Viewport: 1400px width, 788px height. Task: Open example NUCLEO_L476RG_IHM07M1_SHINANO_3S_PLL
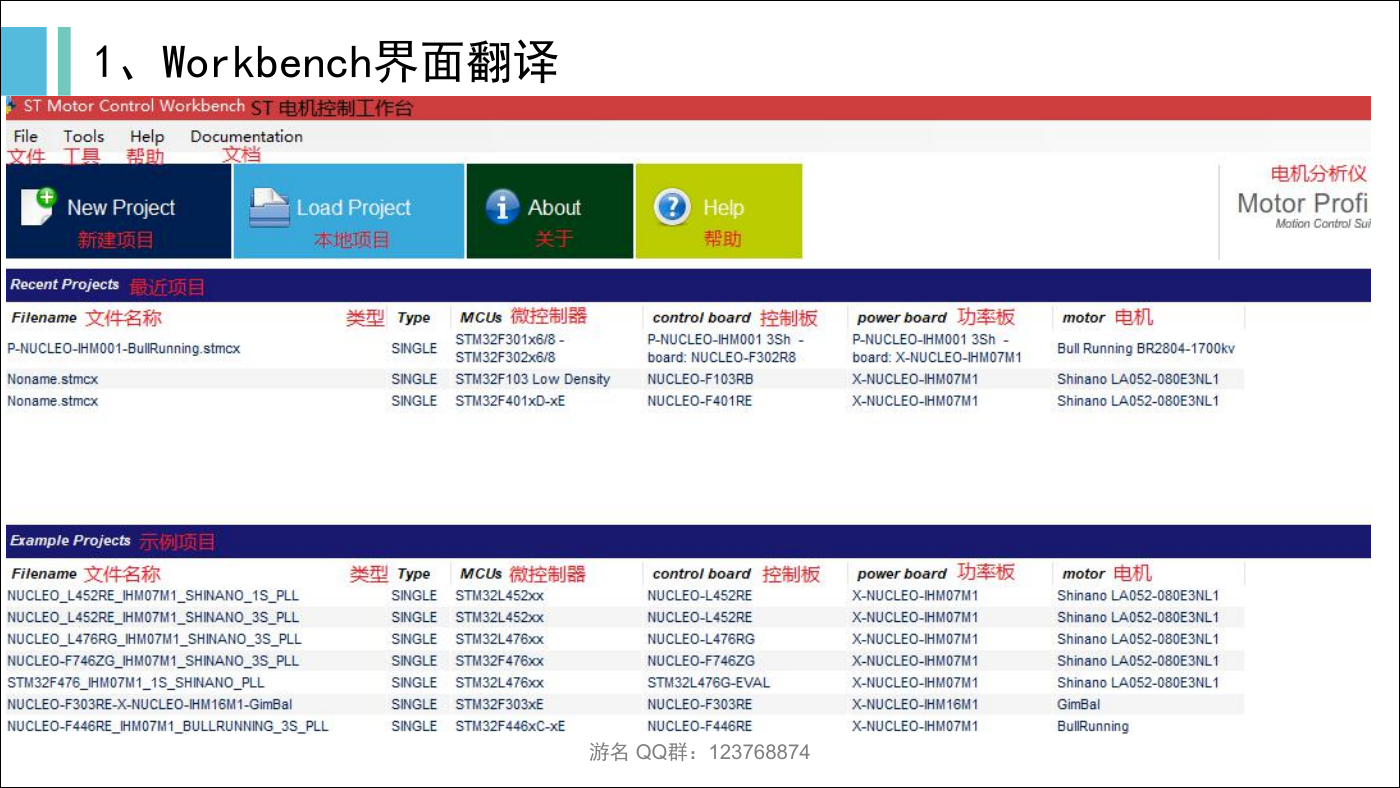pyautogui.click(x=154, y=639)
